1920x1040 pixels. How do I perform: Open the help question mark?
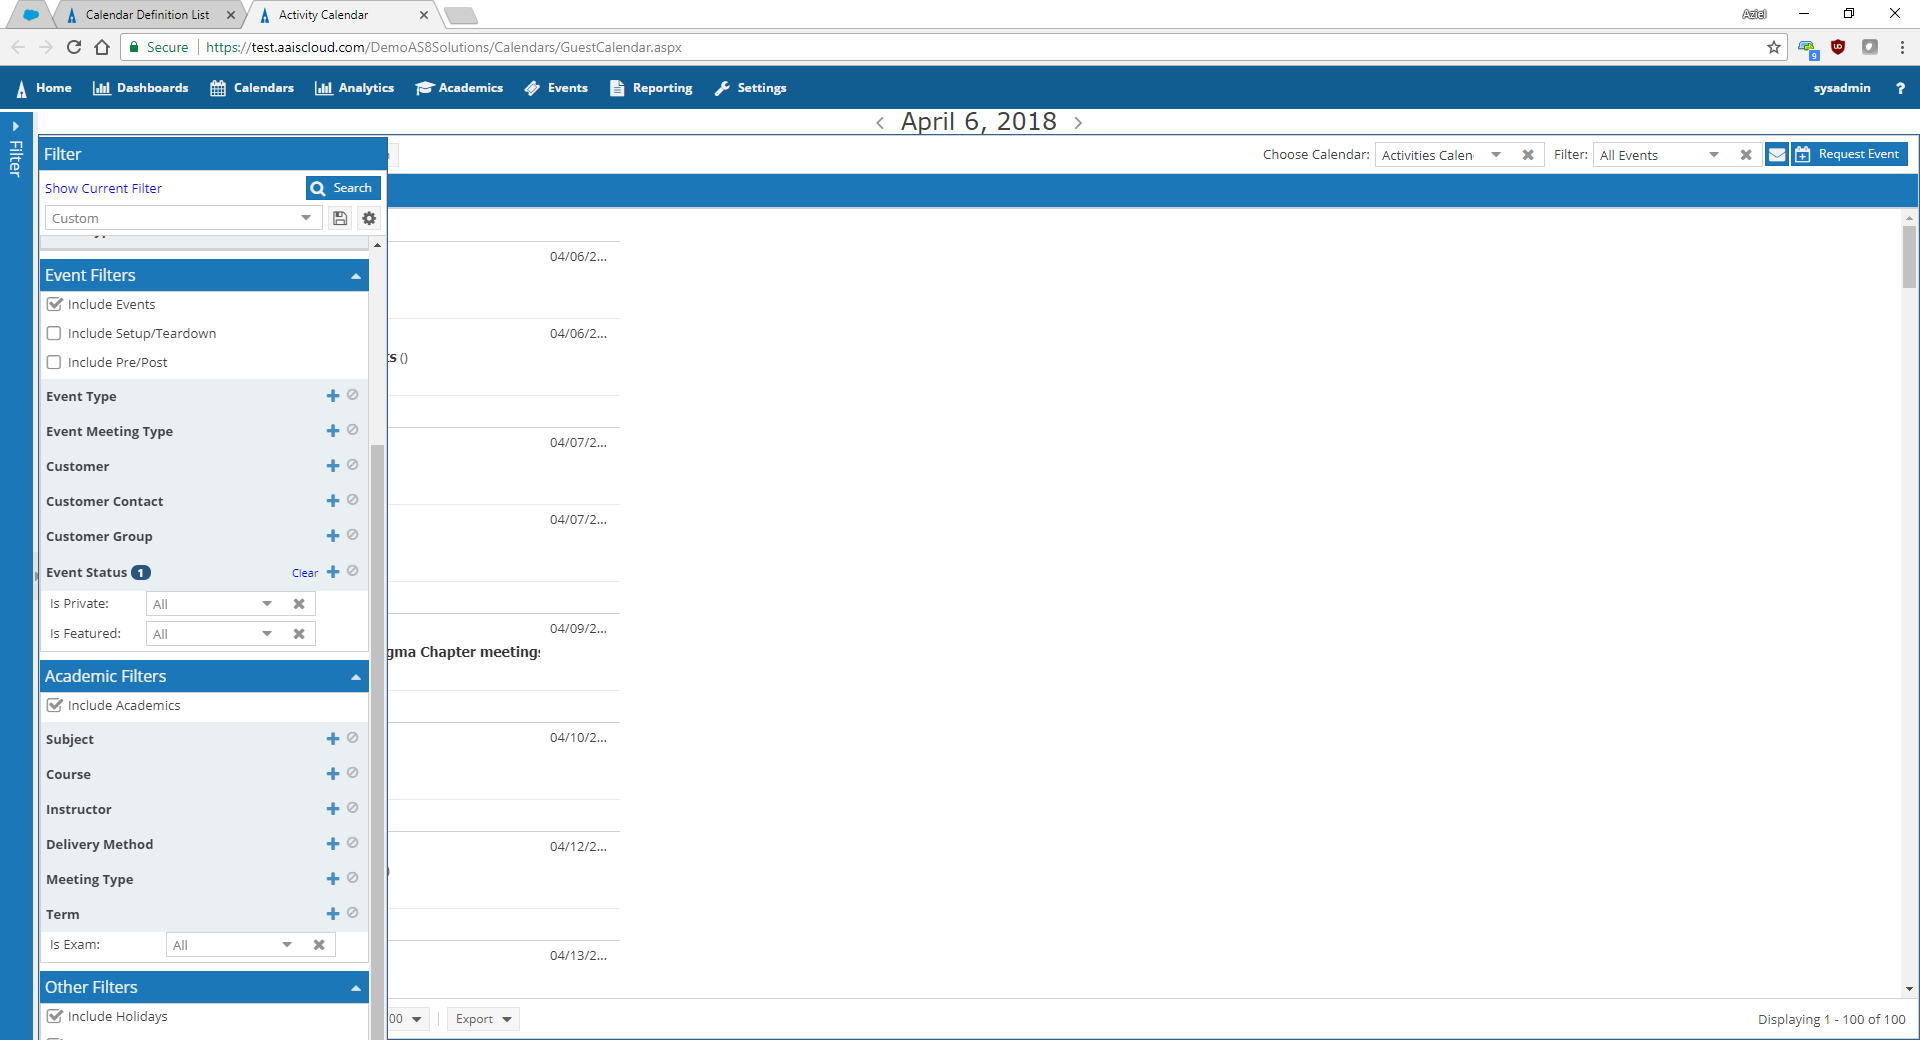click(x=1900, y=88)
